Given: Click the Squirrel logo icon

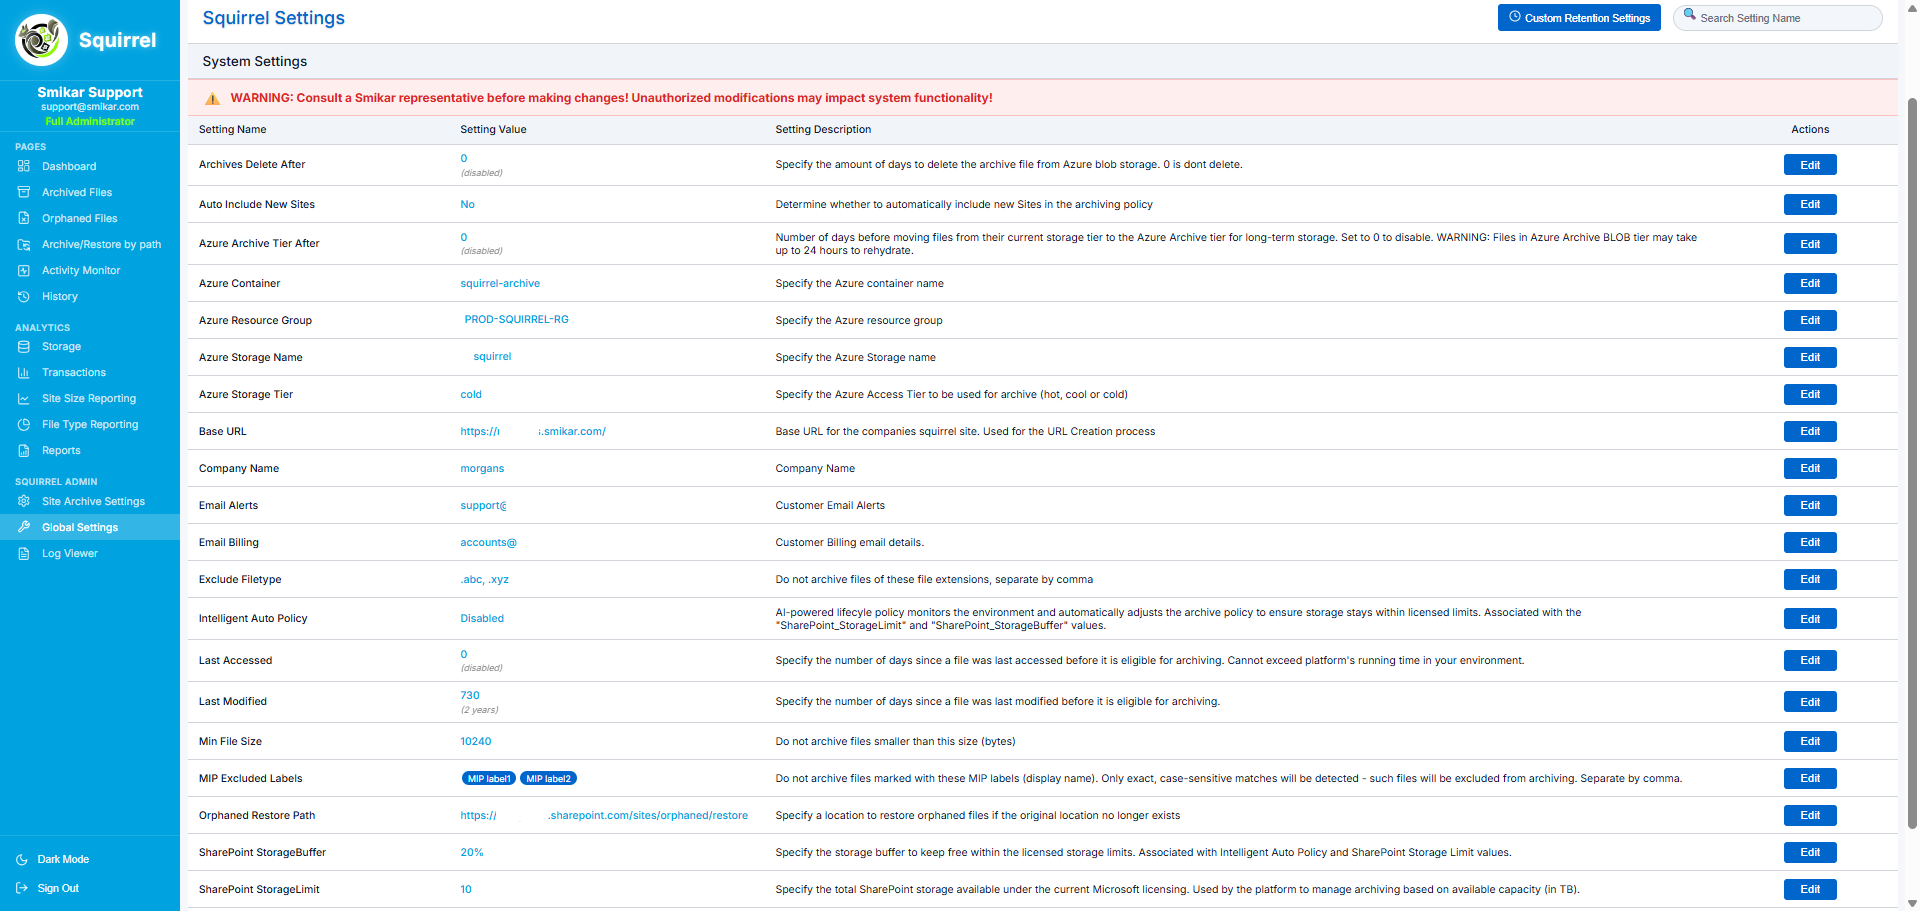Looking at the screenshot, I should 41,40.
